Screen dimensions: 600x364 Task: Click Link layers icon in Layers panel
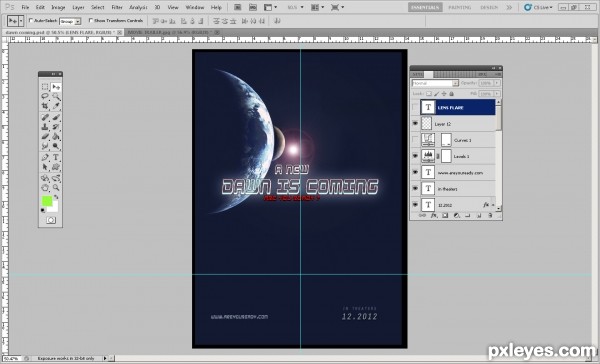422,216
